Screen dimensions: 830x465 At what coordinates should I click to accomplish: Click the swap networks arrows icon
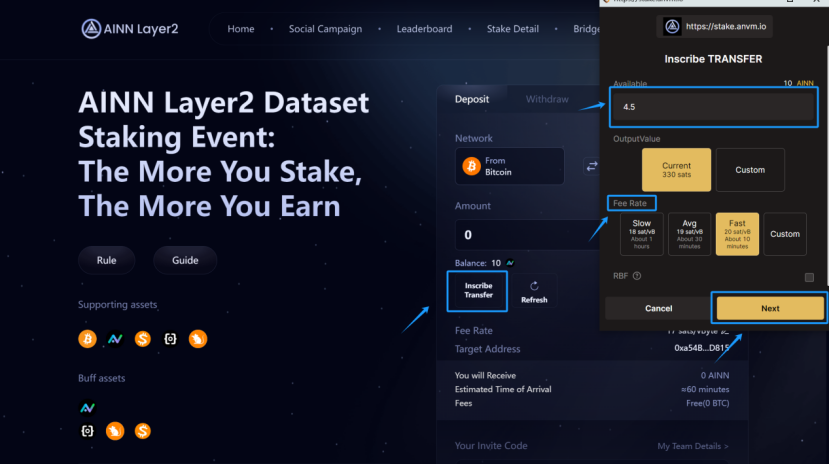coord(592,166)
